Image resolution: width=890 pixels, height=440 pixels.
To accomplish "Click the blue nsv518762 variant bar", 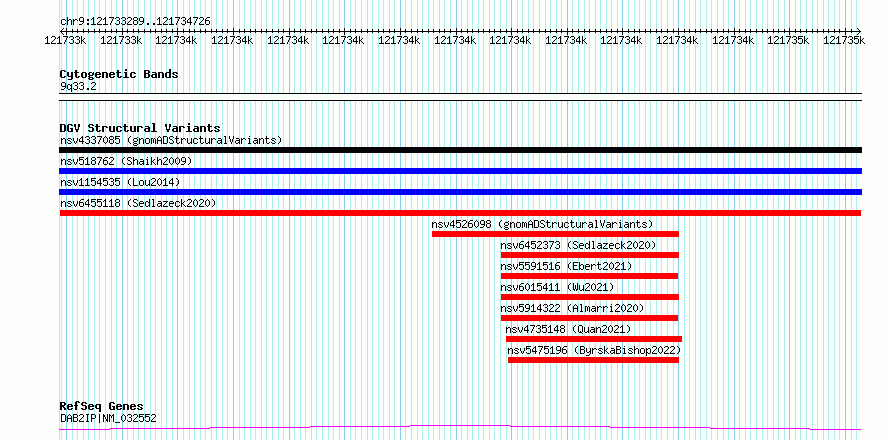I will [x=460, y=171].
